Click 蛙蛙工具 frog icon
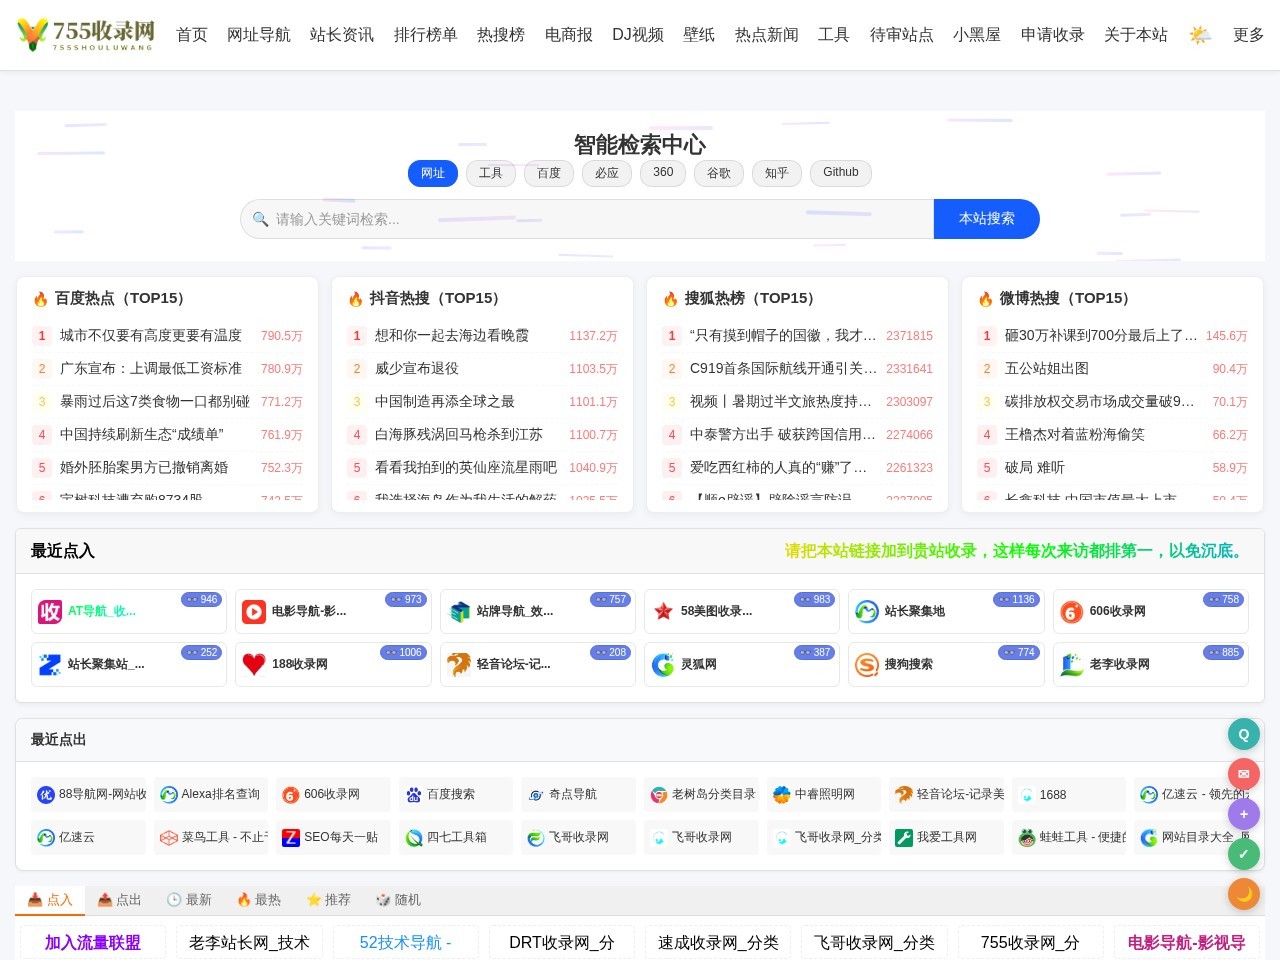 point(1027,838)
